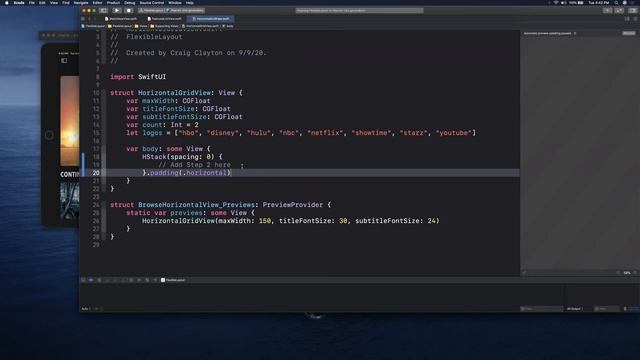The width and height of the screenshot is (640, 360).
Task: Click the add editor split icon
Action: coord(635,19)
